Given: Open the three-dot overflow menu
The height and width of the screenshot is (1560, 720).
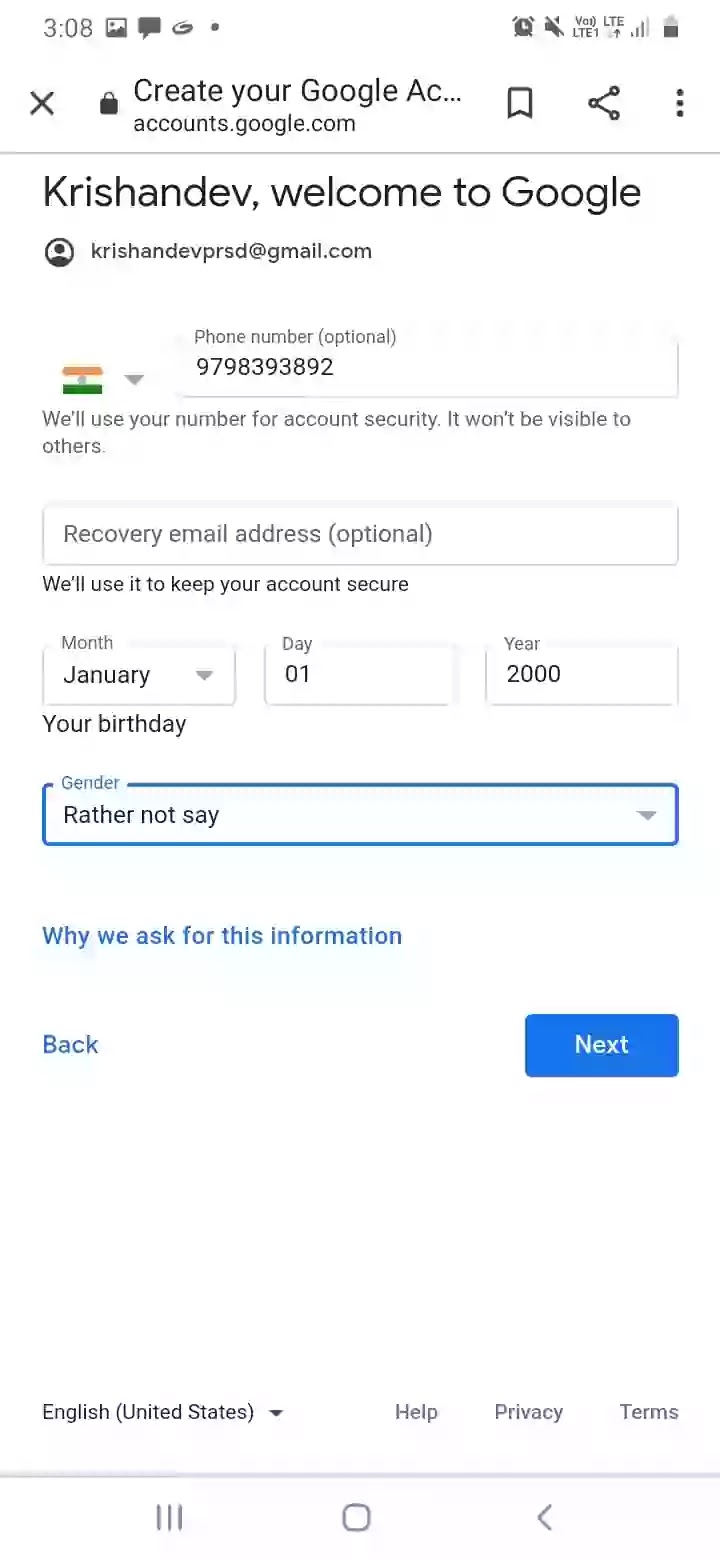Looking at the screenshot, I should (x=680, y=103).
